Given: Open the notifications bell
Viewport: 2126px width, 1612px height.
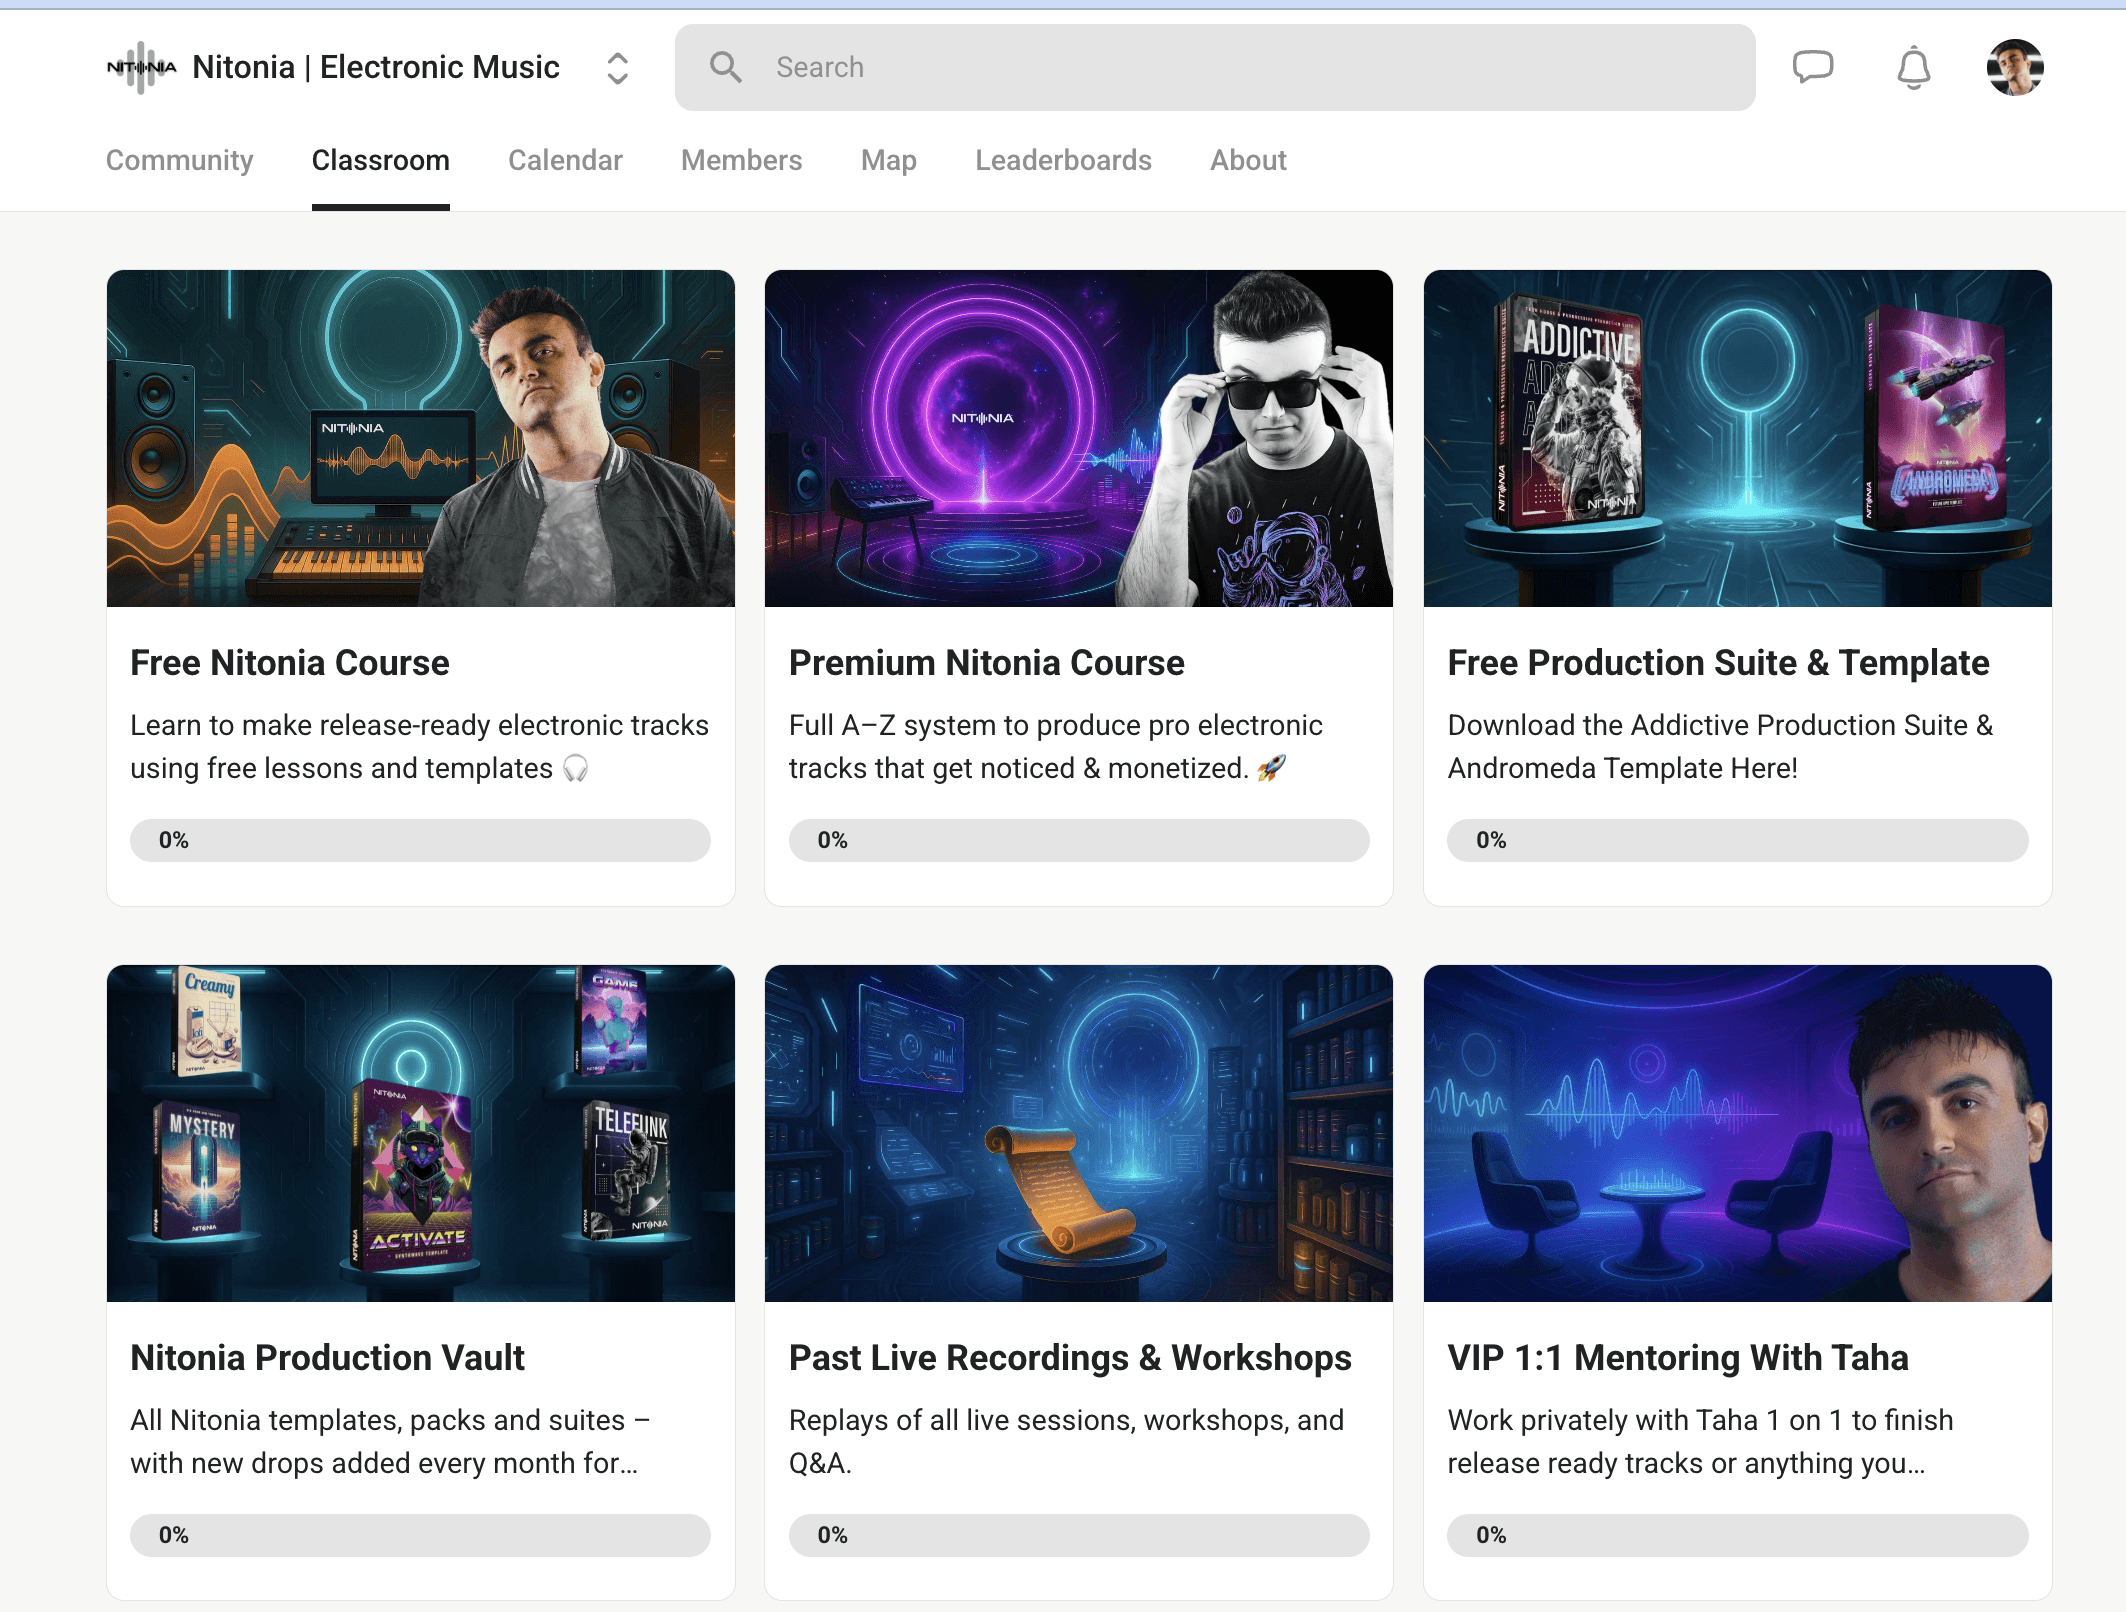Looking at the screenshot, I should pyautogui.click(x=1913, y=68).
